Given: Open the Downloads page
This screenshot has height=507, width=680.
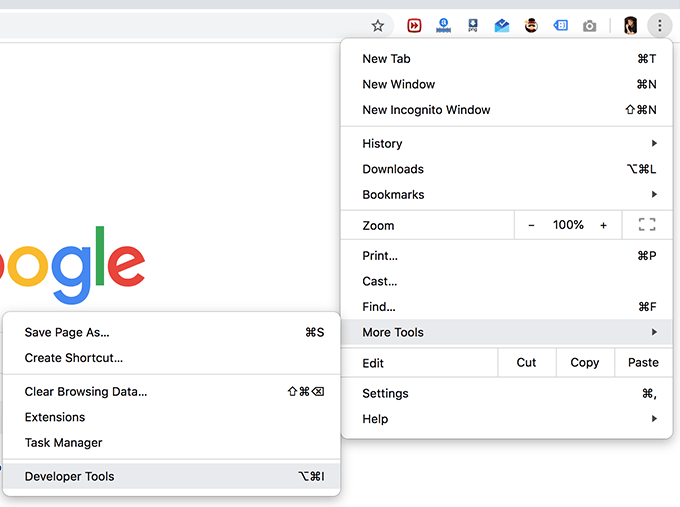Looking at the screenshot, I should (507, 169).
